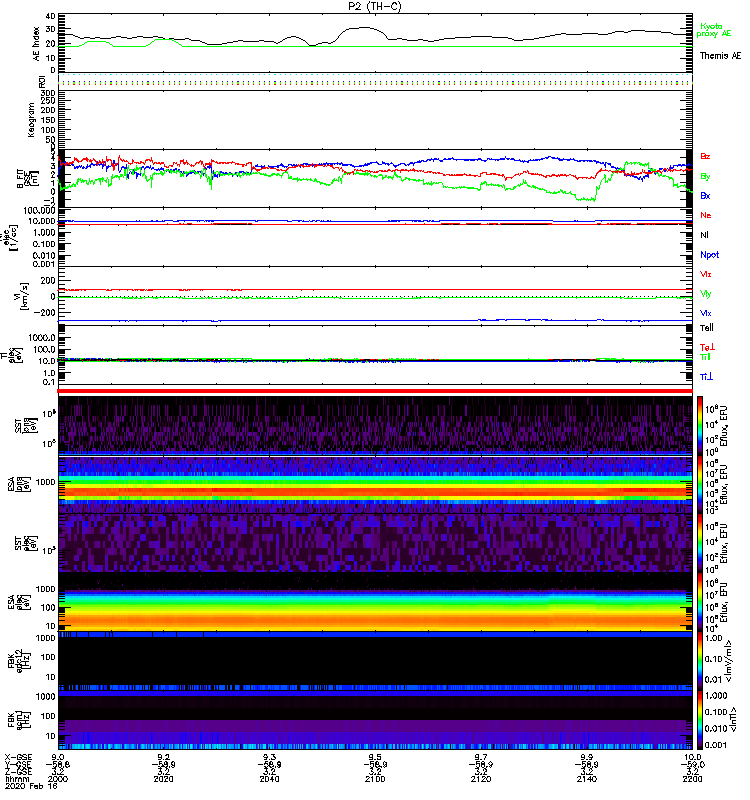750x800 pixels.
Task: Click the "B_FIT GSE [nT]" axis title
Action: coord(27,179)
